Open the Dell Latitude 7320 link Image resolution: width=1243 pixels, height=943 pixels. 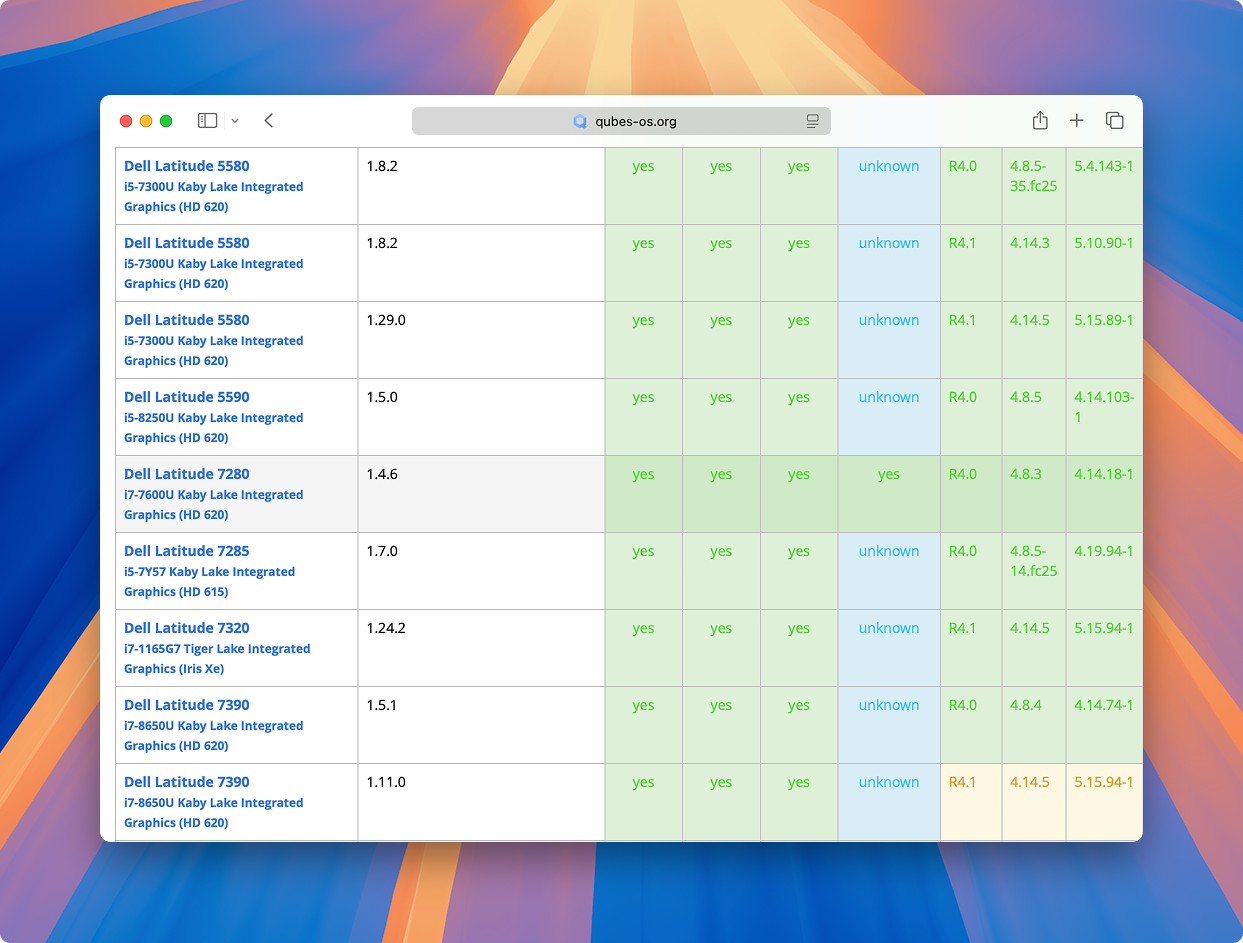point(187,628)
